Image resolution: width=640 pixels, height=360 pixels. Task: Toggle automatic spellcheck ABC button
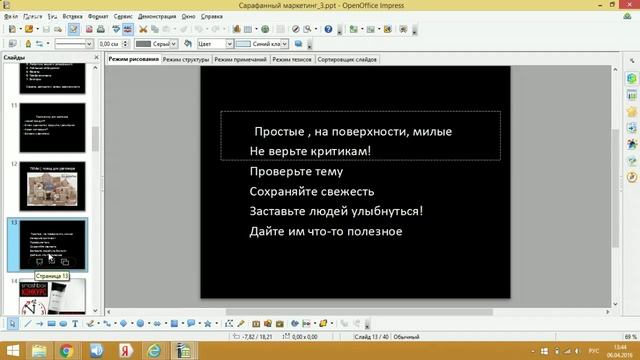point(128,29)
